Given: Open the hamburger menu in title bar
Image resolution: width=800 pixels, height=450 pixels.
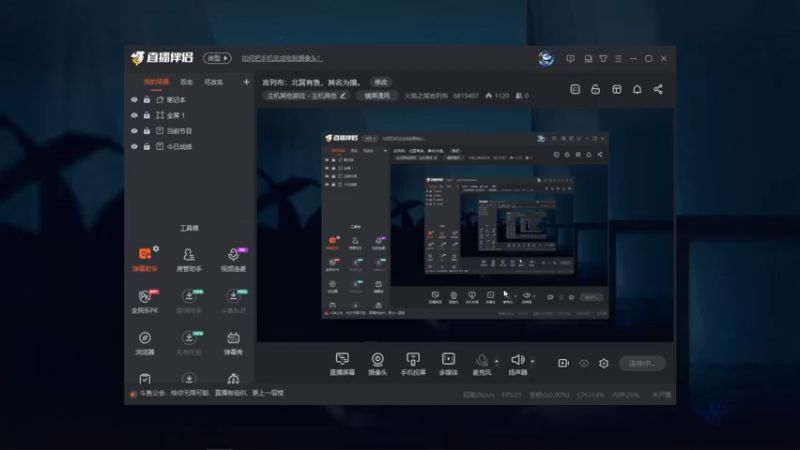Looking at the screenshot, I should (618, 59).
